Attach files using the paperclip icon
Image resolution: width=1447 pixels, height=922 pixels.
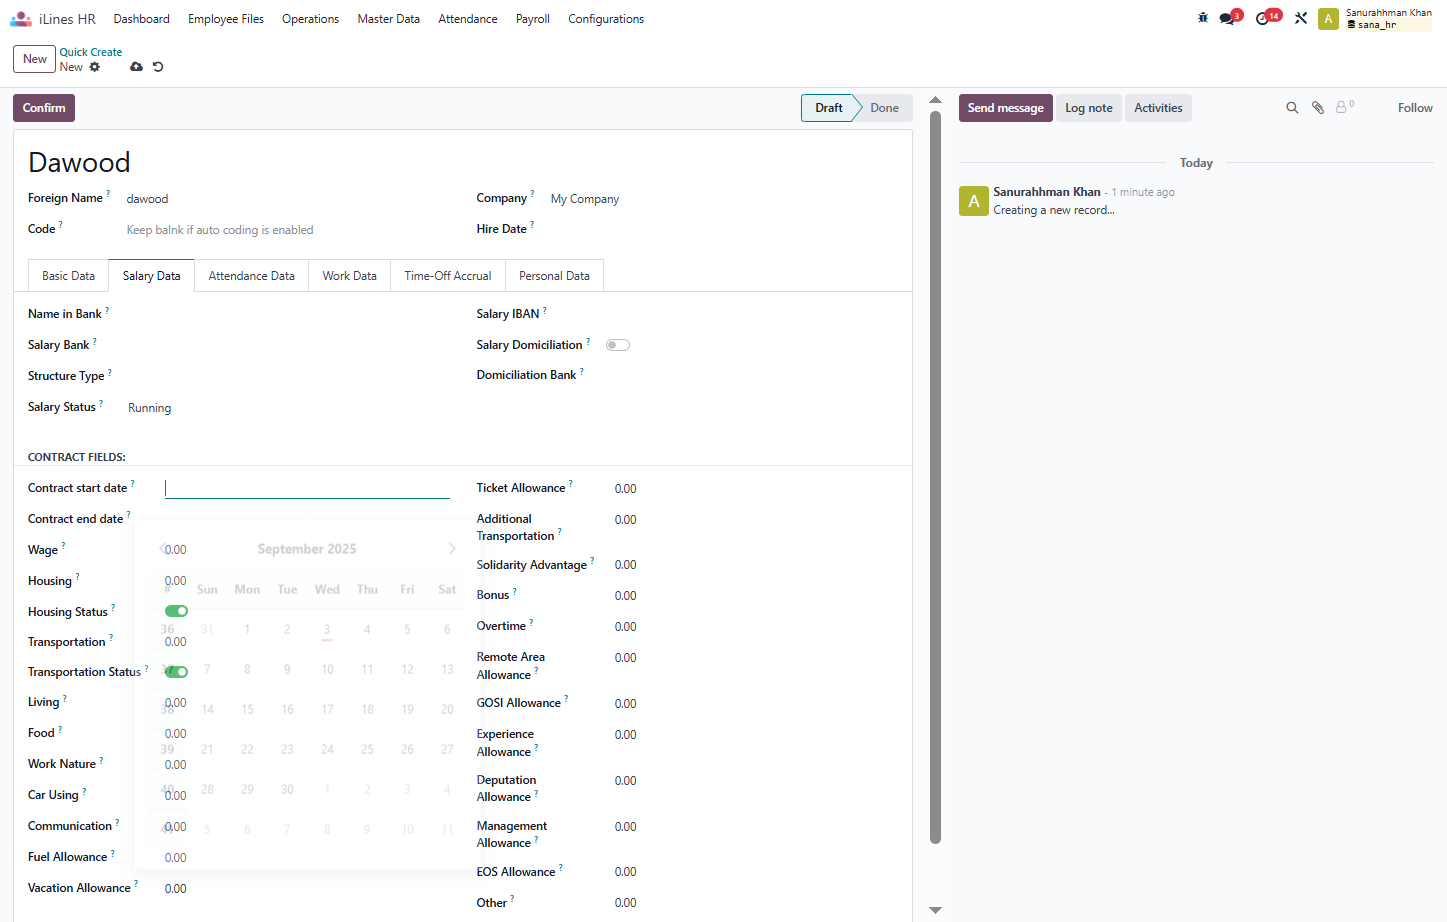pos(1318,108)
